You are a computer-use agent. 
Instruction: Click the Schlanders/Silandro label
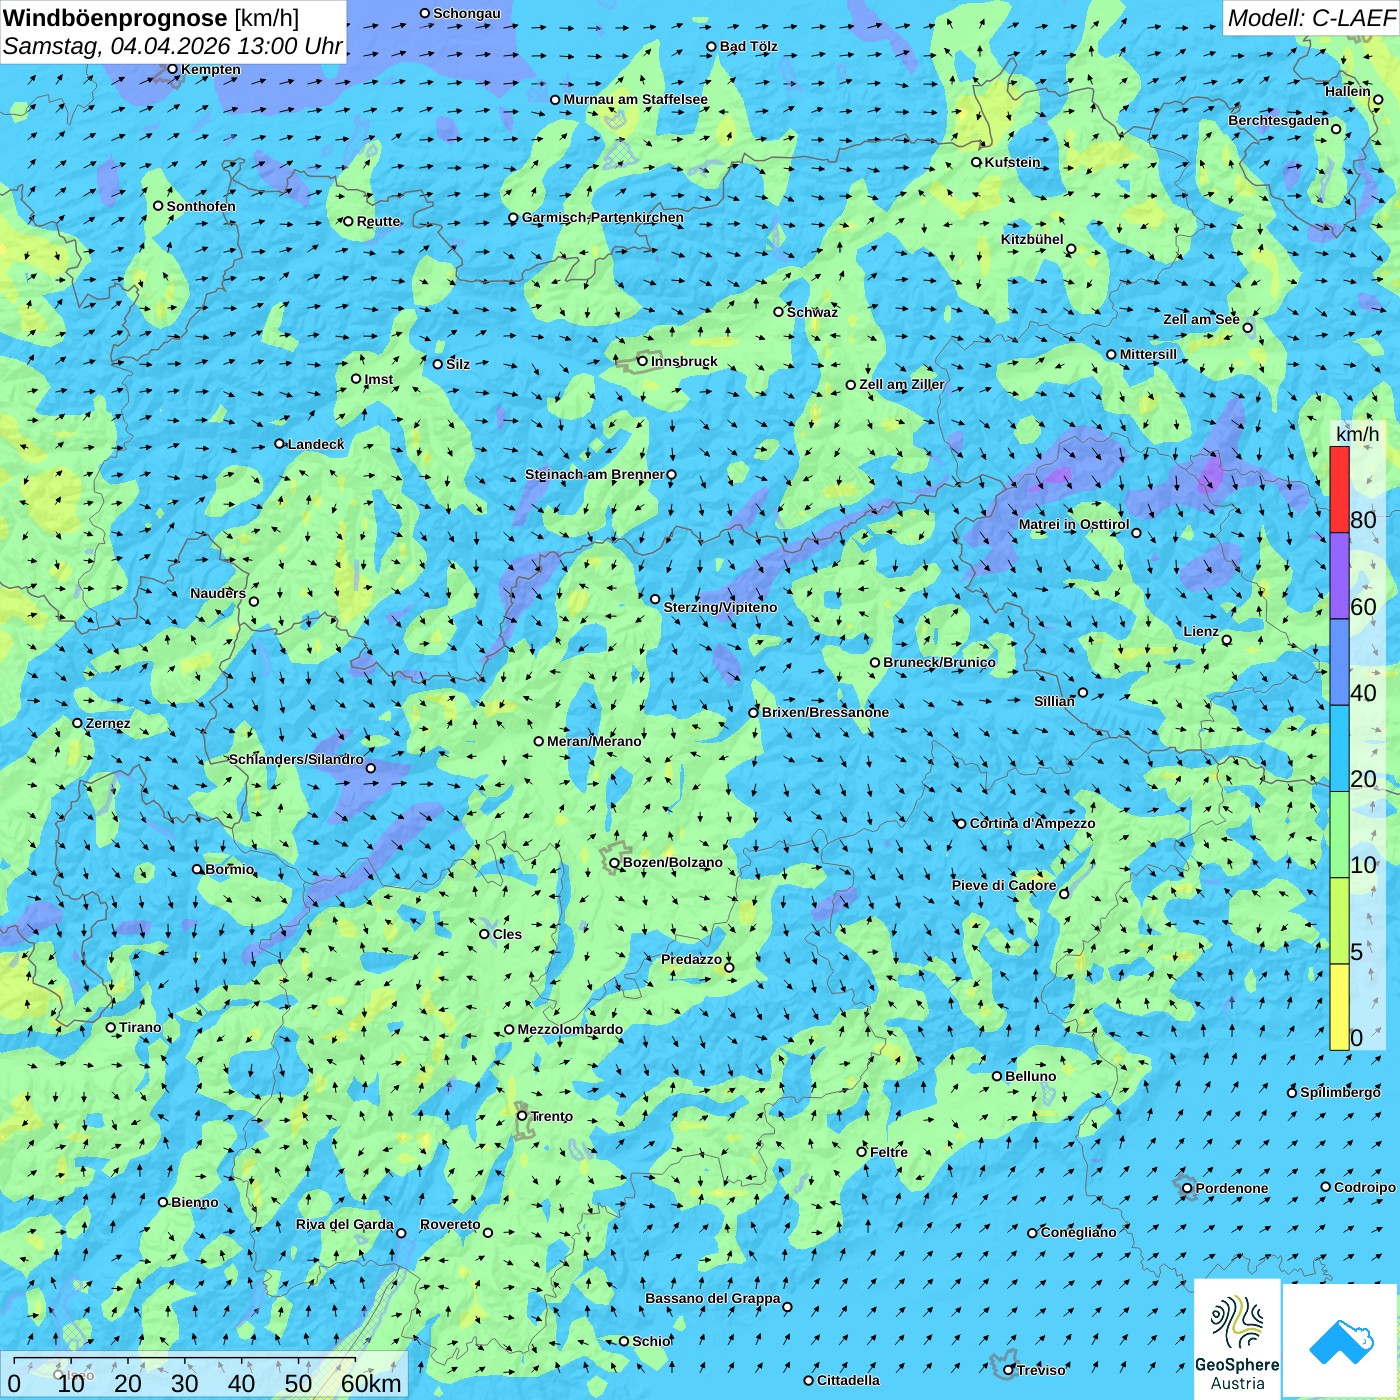(296, 759)
